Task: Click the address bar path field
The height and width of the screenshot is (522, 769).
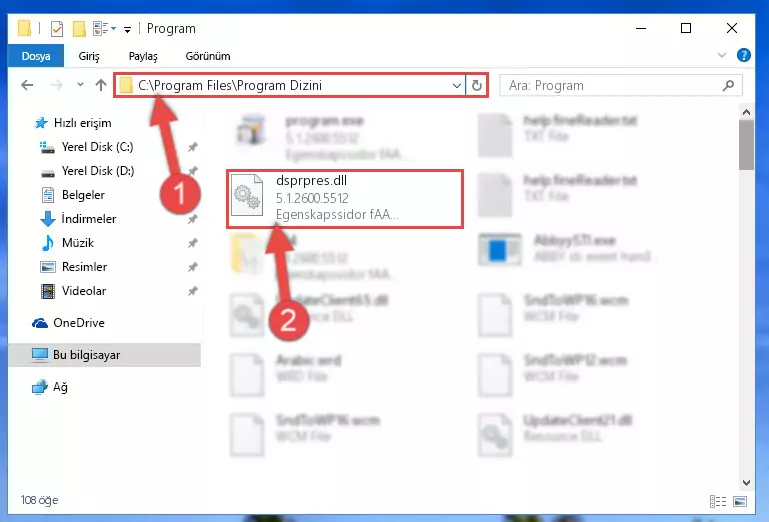Action: pos(290,85)
